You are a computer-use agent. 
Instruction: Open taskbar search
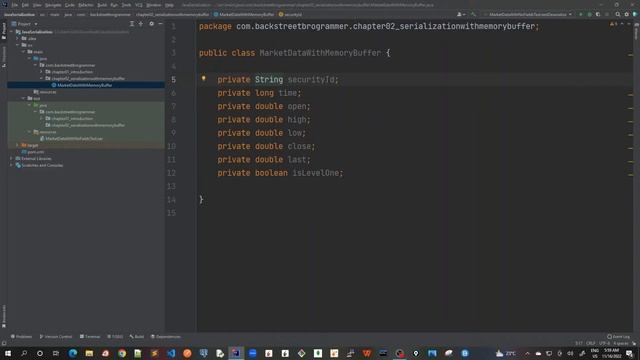(x=24, y=353)
